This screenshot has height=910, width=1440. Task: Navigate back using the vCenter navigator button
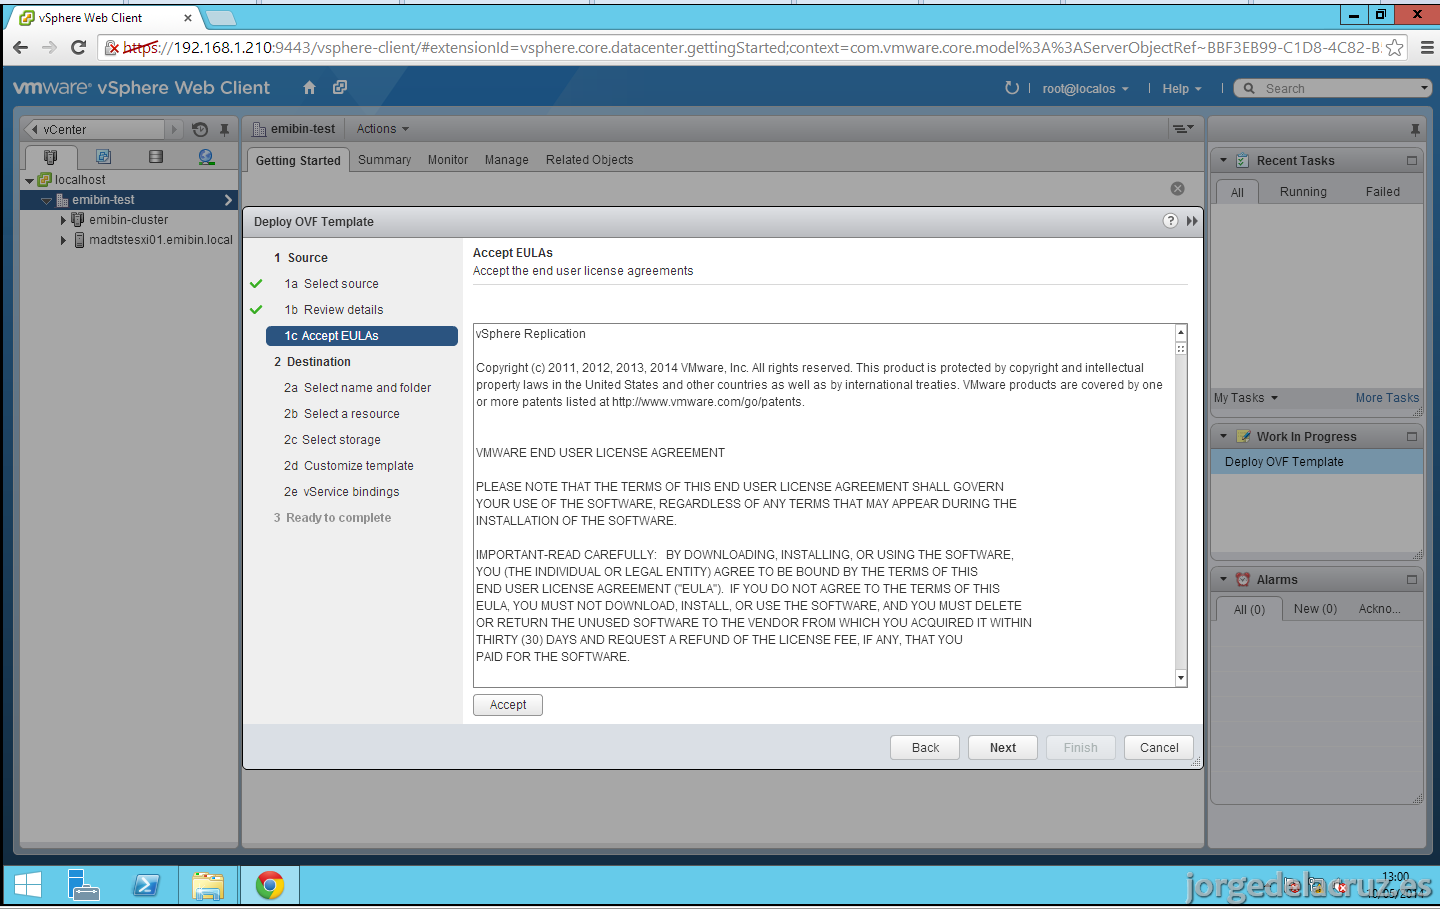pyautogui.click(x=36, y=129)
